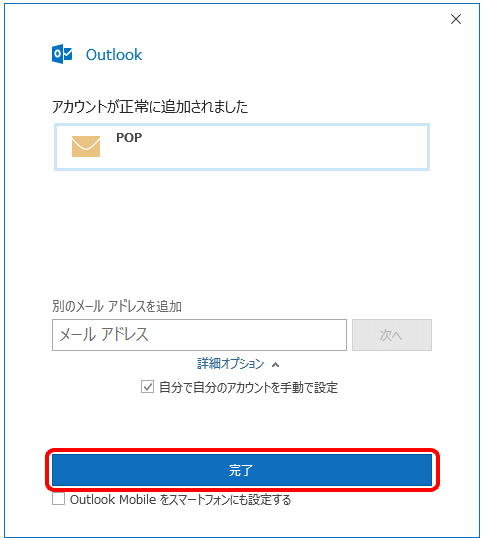Click the Outlook Mobile をスマートフォンにも設定する label
The width and height of the screenshot is (481, 538).
coord(180,500)
